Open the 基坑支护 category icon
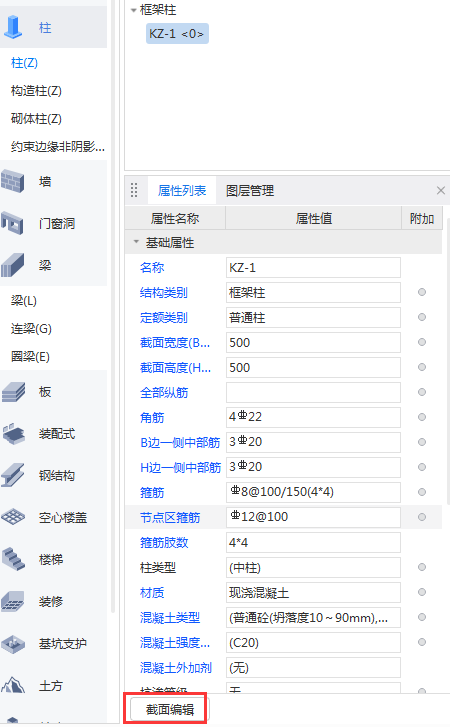The image size is (450, 727). (13, 644)
